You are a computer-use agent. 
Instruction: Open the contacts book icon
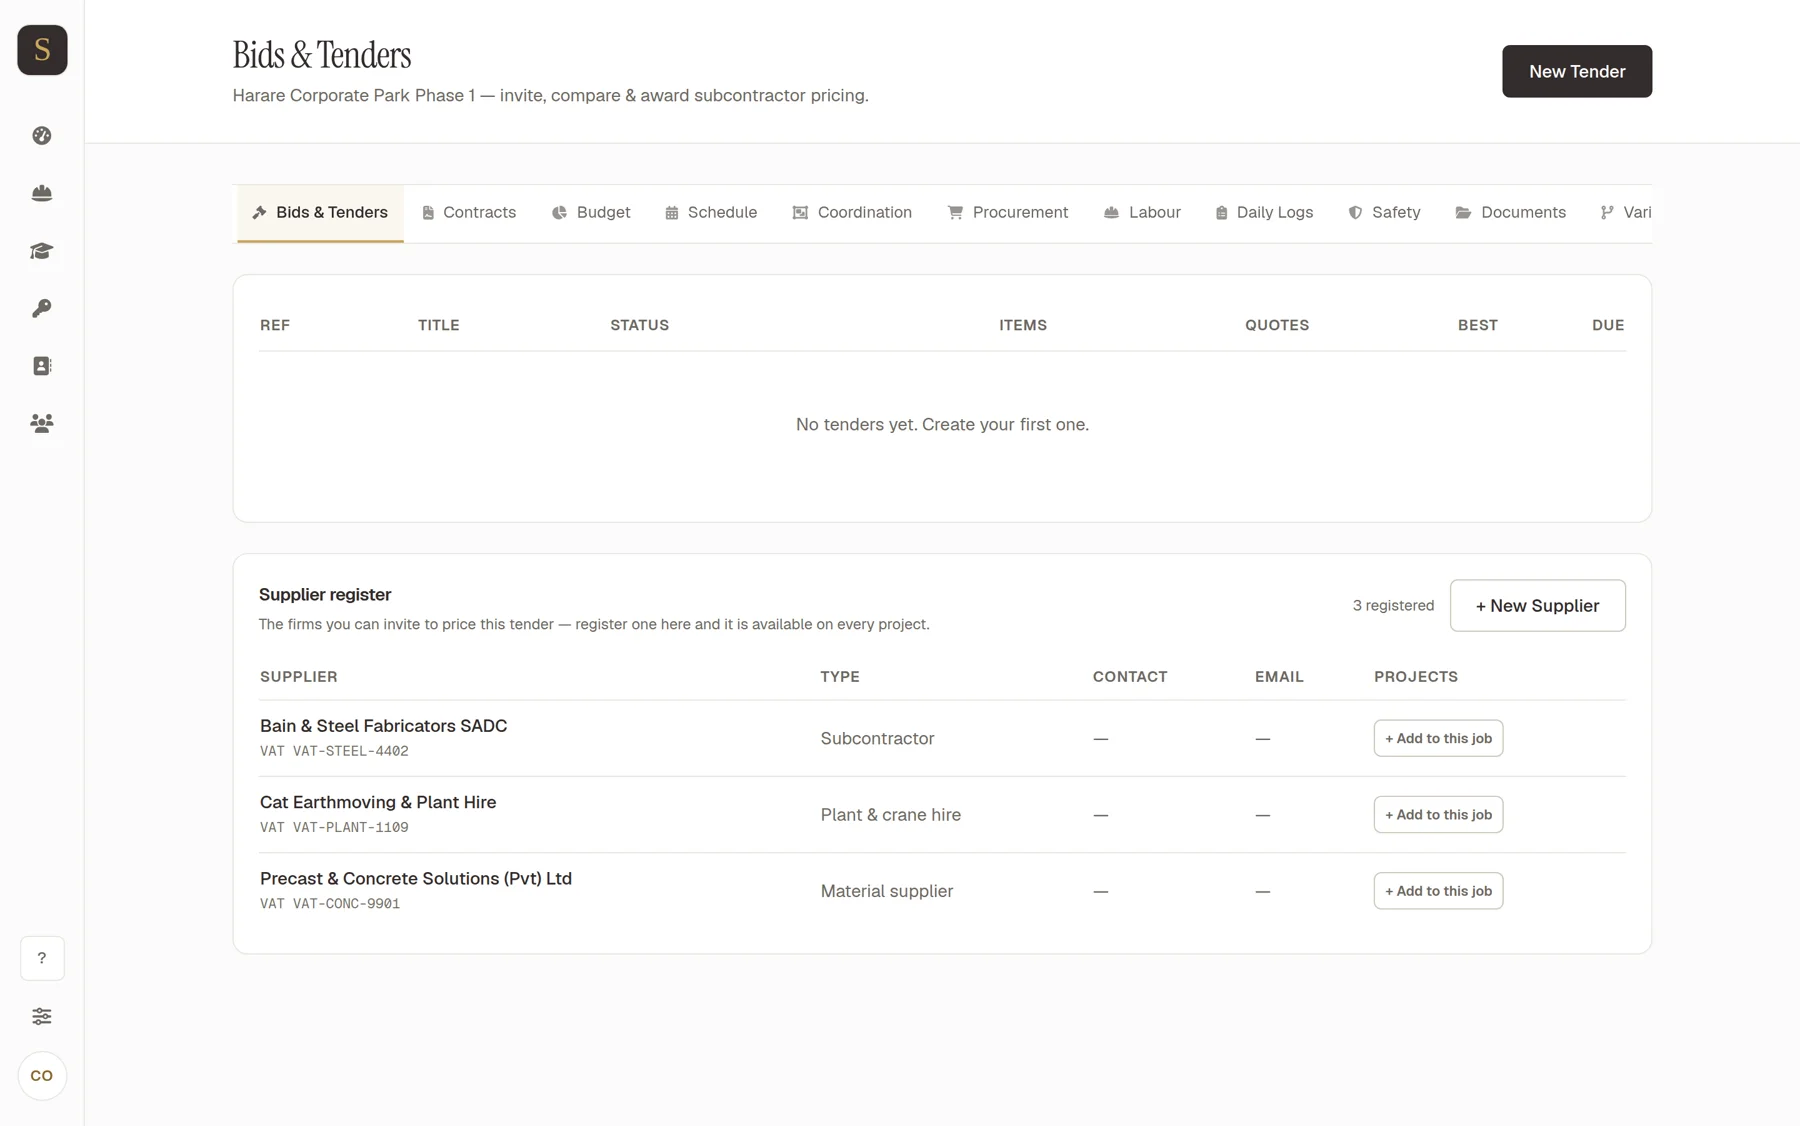pyautogui.click(x=42, y=366)
